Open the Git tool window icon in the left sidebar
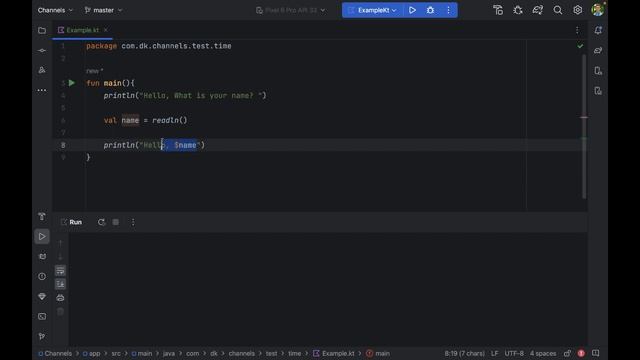The image size is (640, 360). click(x=42, y=336)
